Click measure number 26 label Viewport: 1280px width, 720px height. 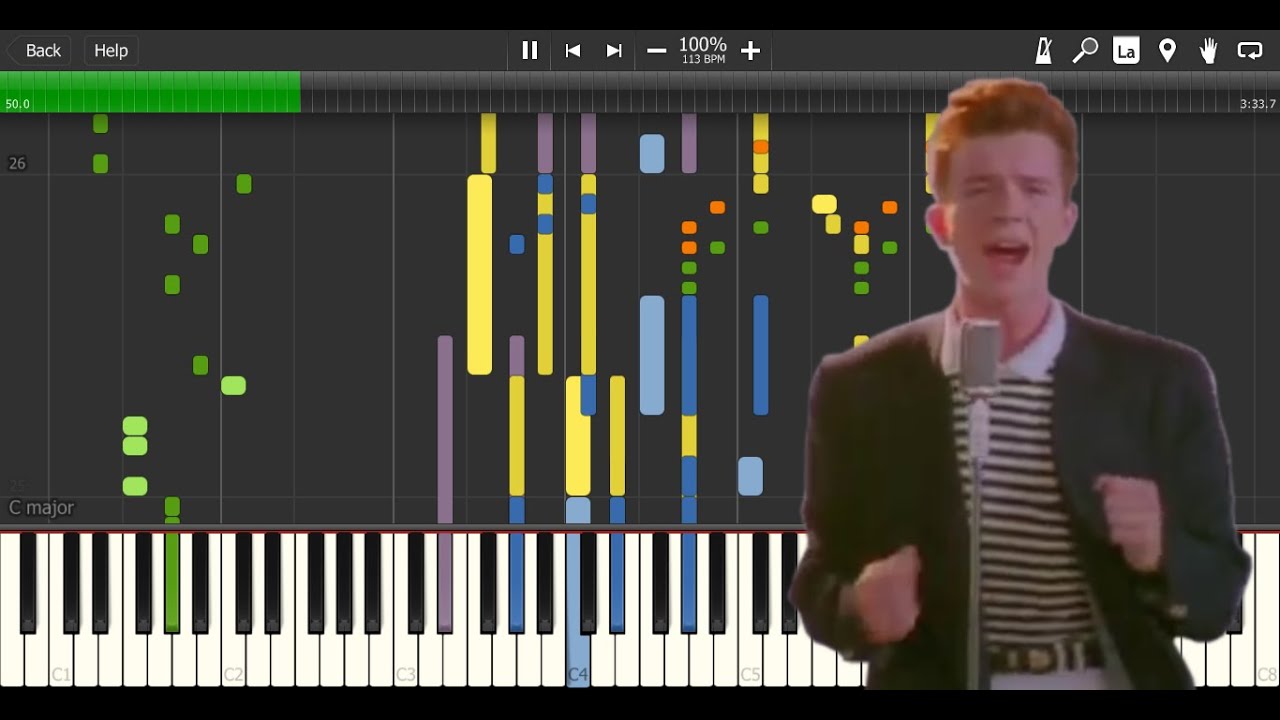pos(17,163)
